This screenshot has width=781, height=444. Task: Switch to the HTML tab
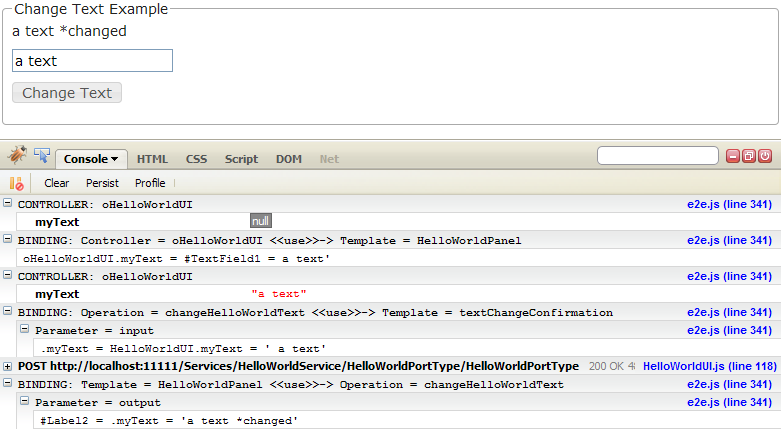(152, 159)
